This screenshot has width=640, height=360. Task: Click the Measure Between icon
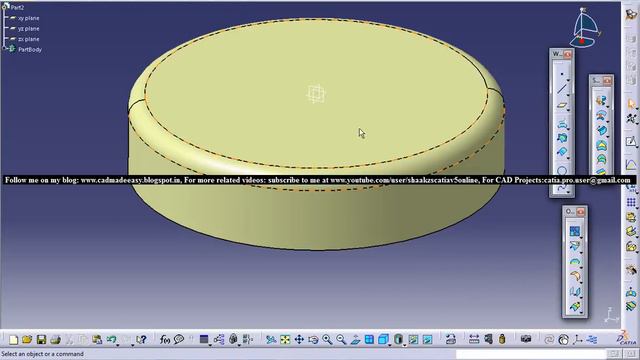474,340
